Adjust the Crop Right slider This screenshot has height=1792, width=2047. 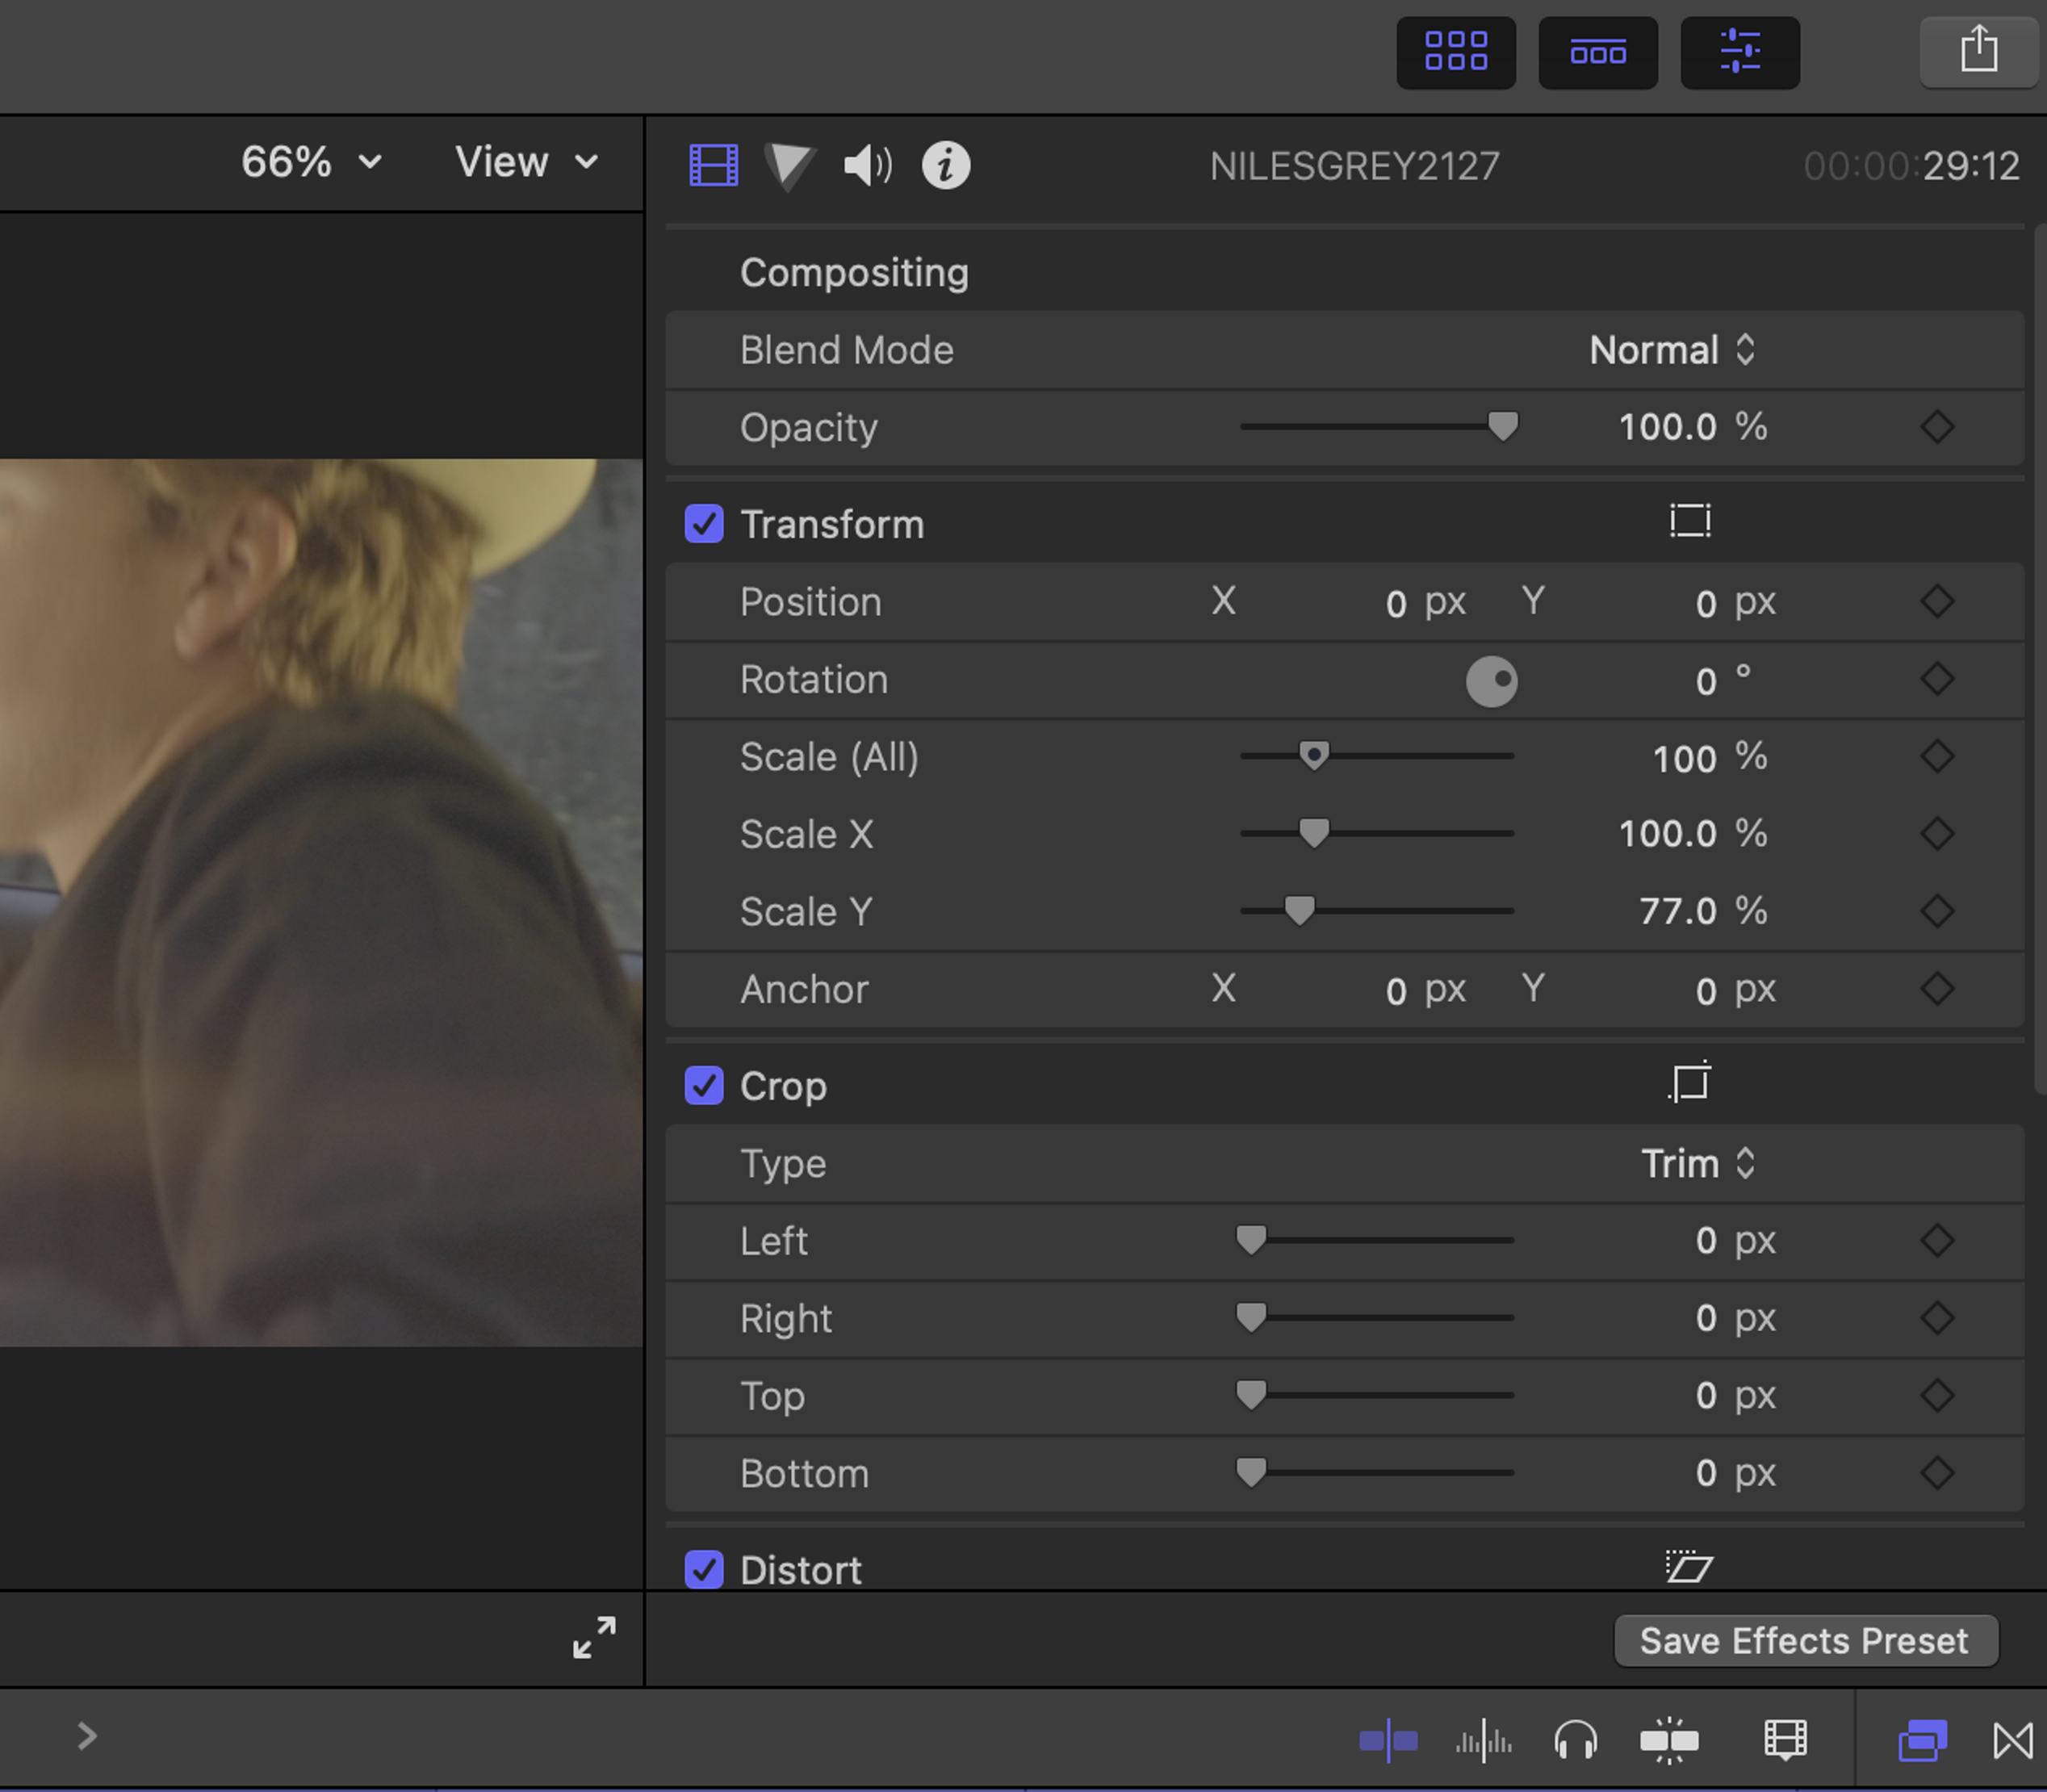1251,1317
